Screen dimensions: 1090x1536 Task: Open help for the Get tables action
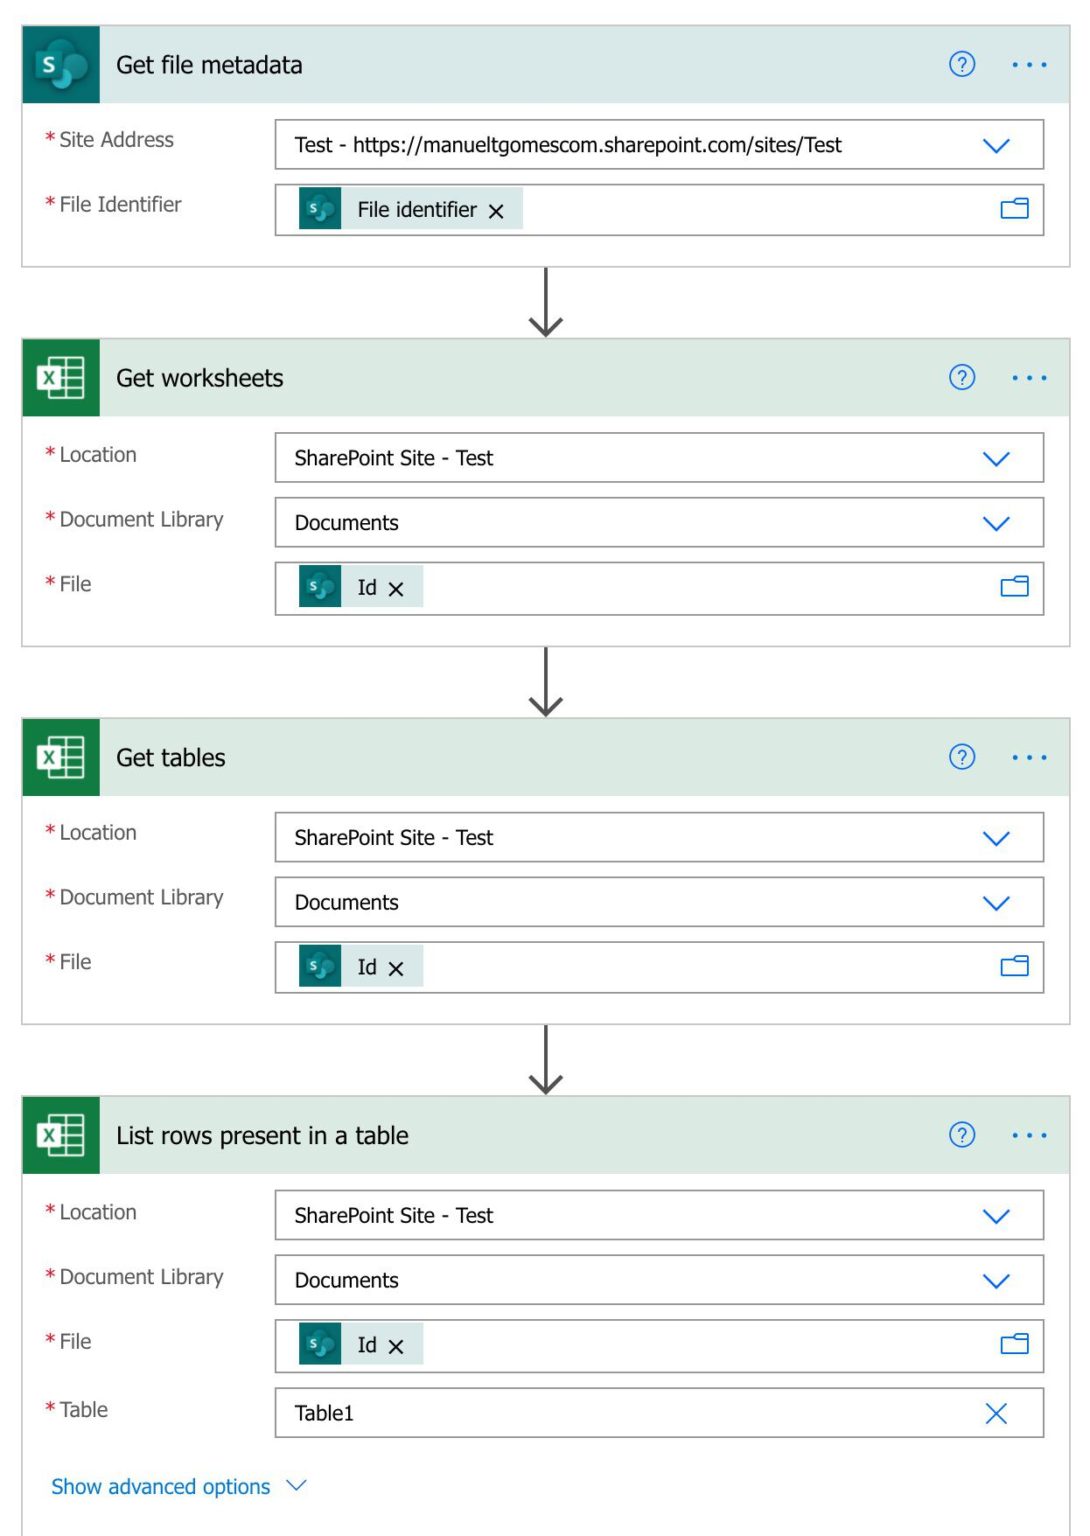[x=961, y=757]
